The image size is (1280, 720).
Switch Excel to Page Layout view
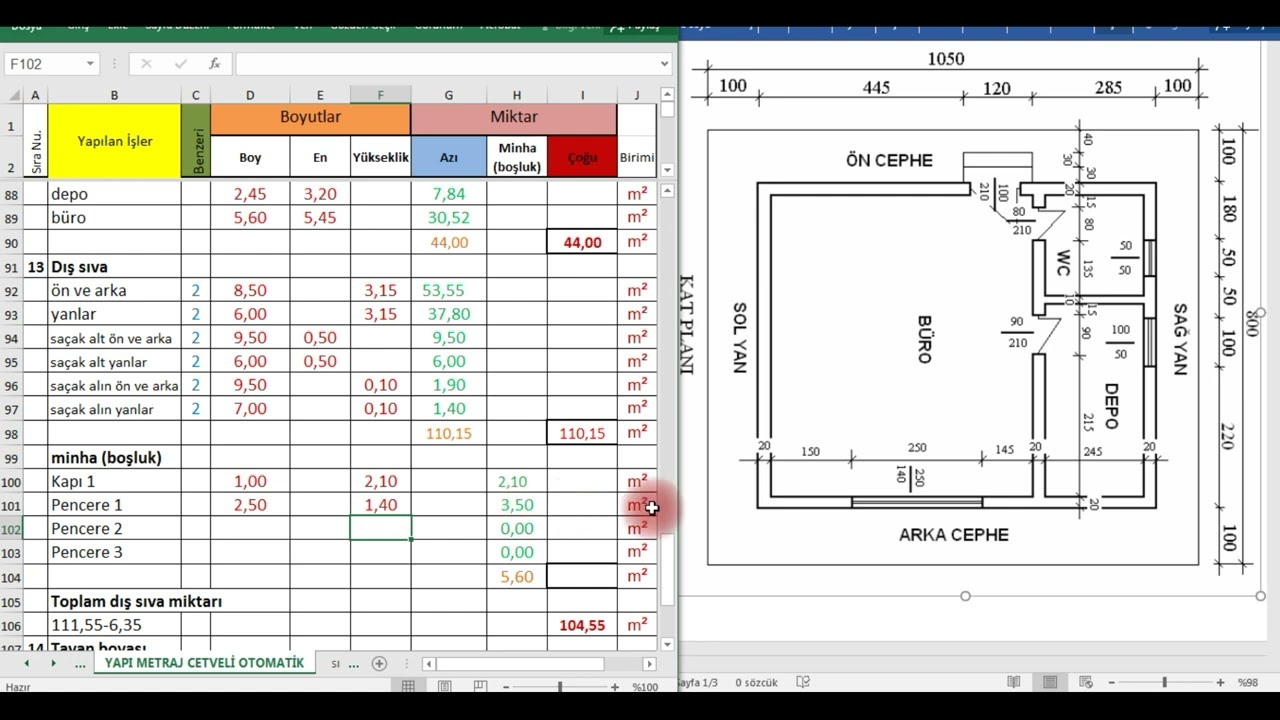pyautogui.click(x=445, y=687)
